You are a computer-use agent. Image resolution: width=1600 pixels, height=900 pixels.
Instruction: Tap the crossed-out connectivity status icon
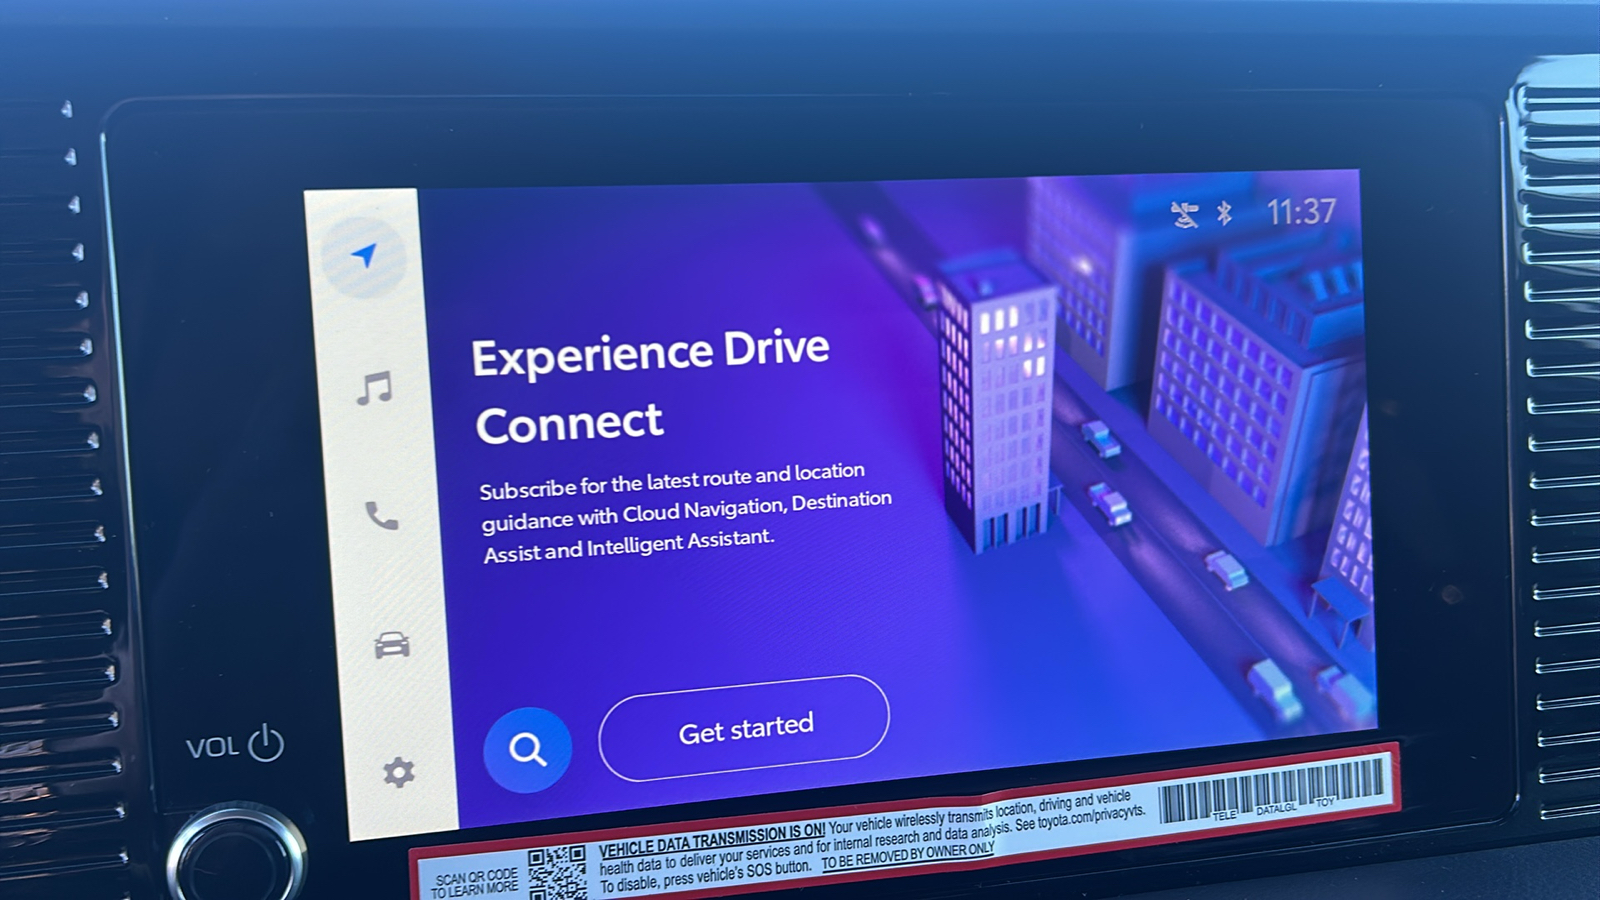coord(1185,214)
